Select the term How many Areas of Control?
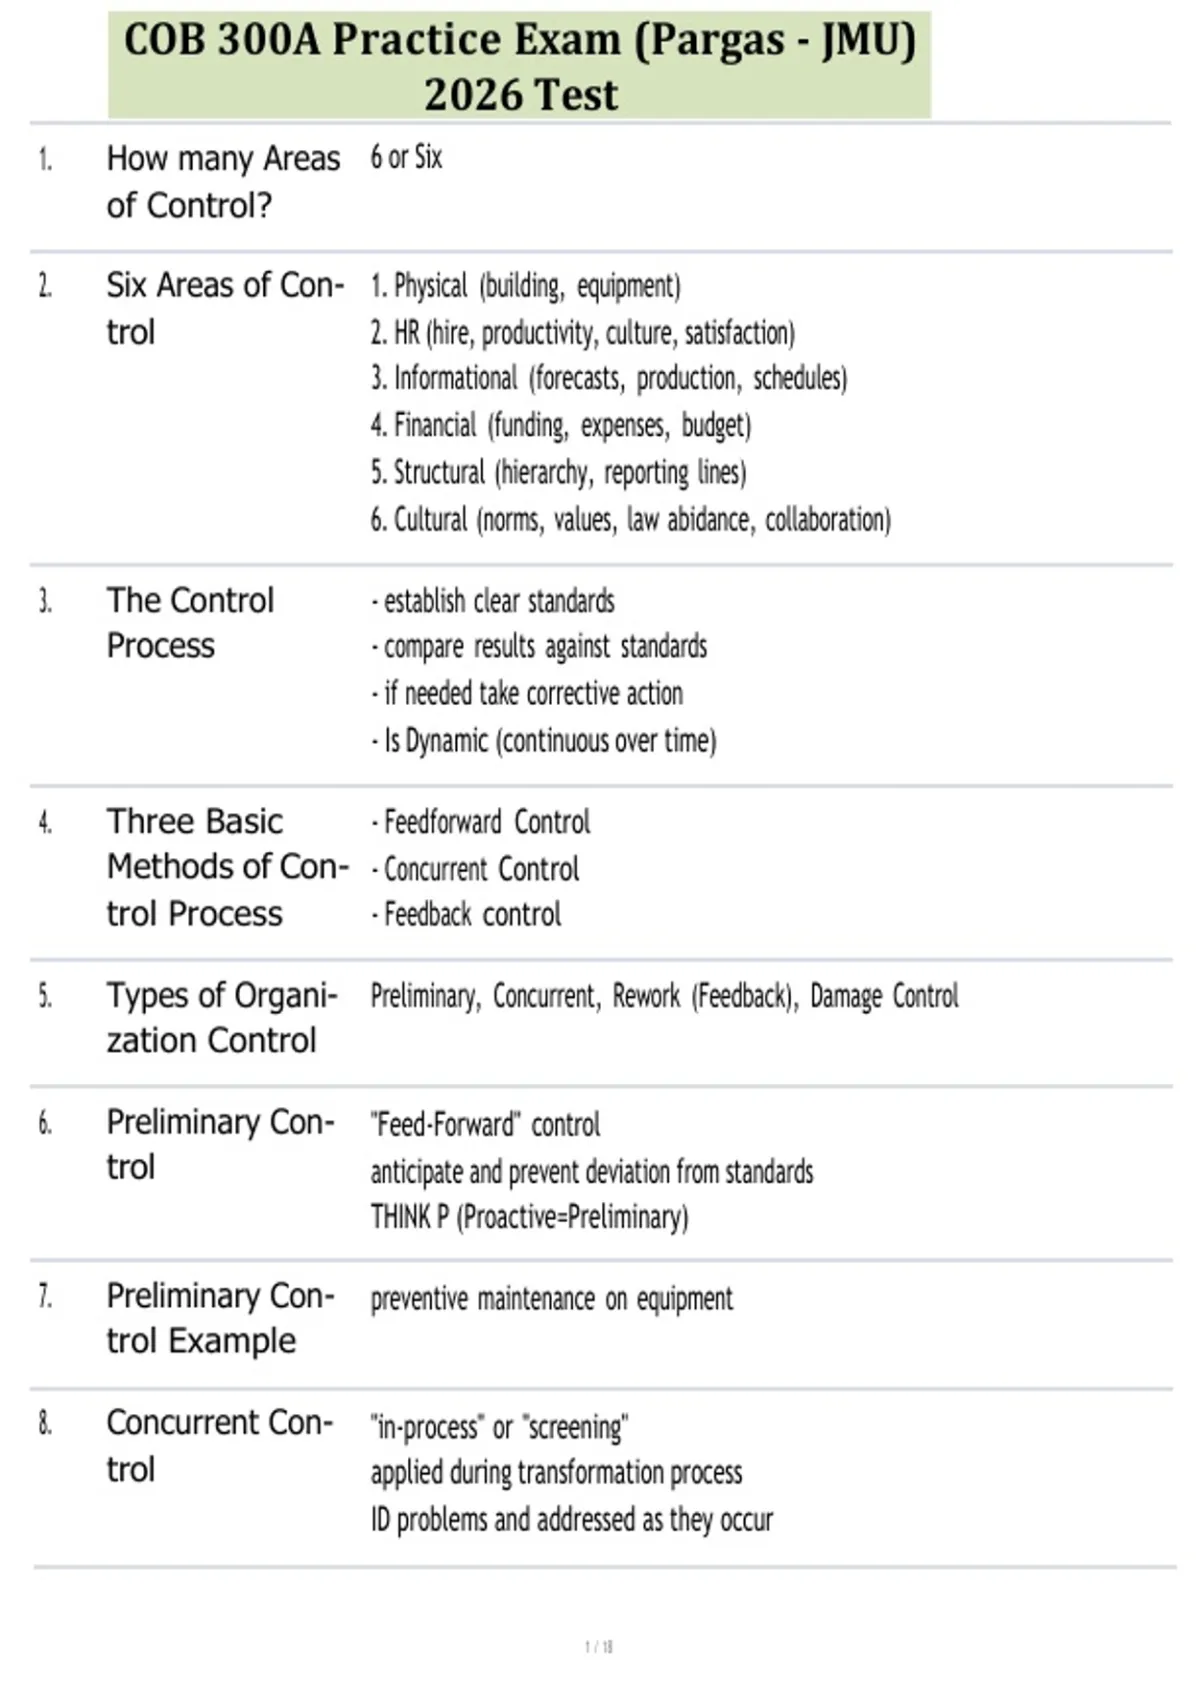The height and width of the screenshot is (1700, 1200). click(223, 182)
